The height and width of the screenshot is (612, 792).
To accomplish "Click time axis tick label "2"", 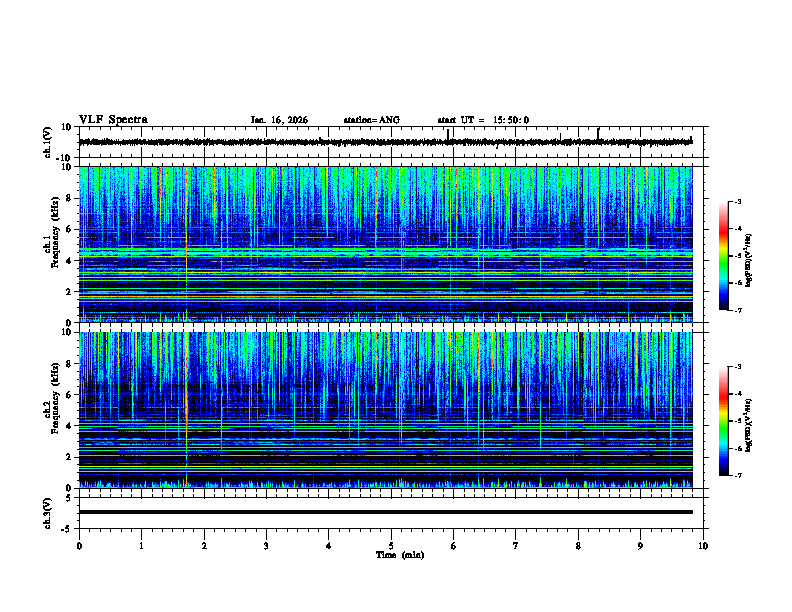I will [x=204, y=545].
